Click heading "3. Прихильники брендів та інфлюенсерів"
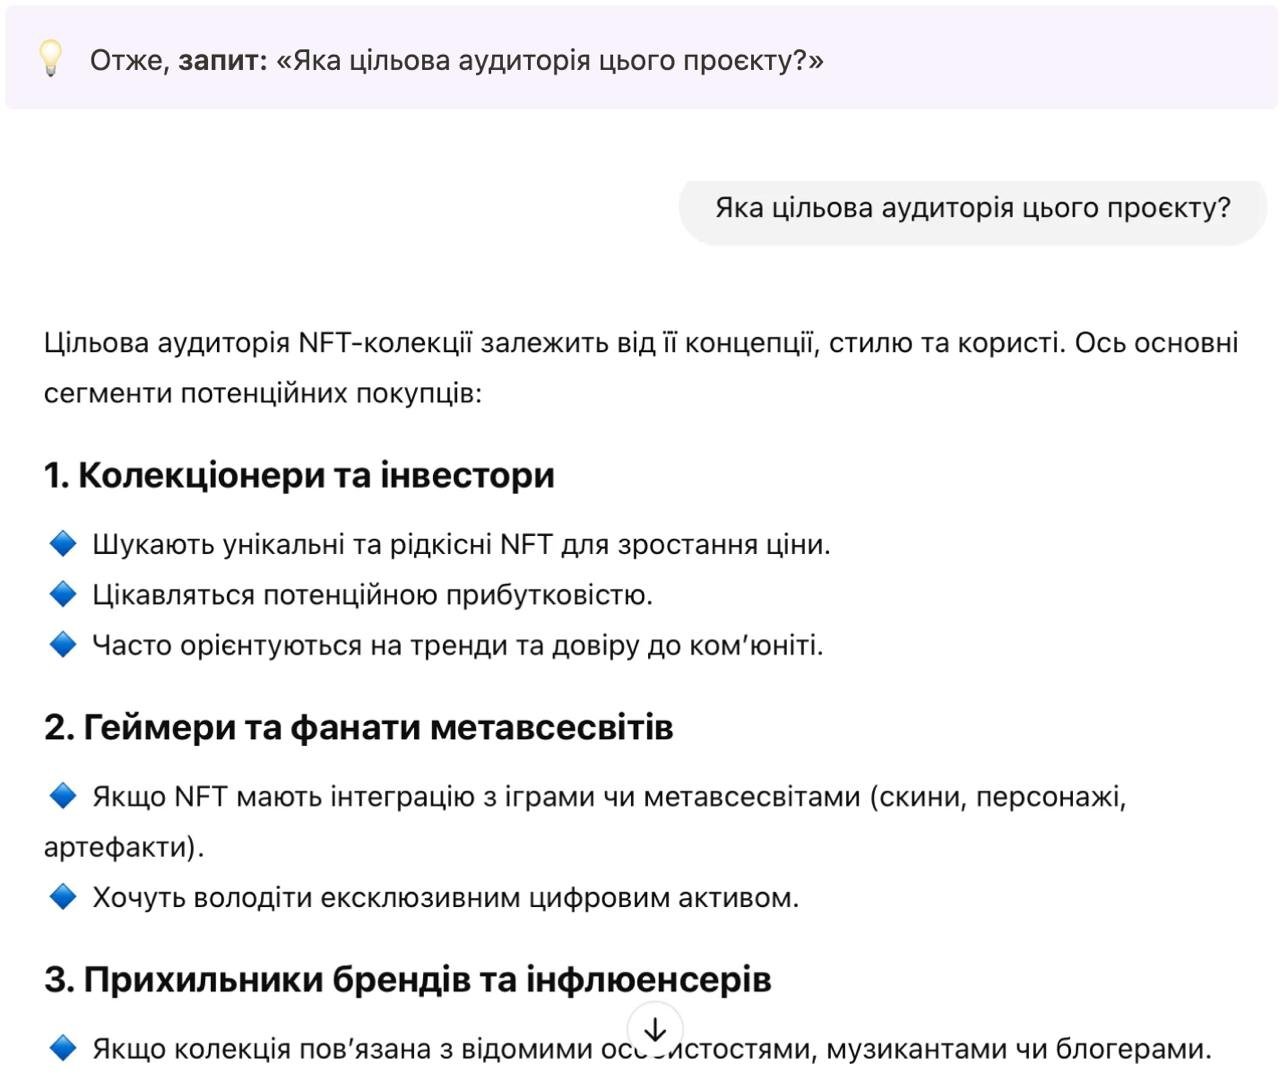Screen dimensions: 1280x1081 pyautogui.click(x=407, y=979)
